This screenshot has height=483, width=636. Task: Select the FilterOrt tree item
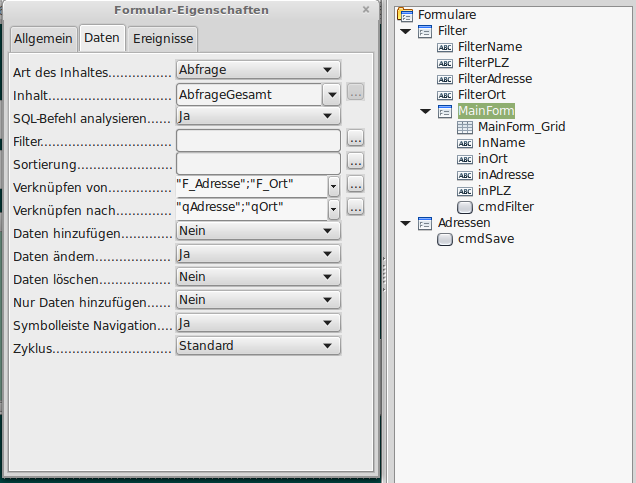click(x=481, y=95)
